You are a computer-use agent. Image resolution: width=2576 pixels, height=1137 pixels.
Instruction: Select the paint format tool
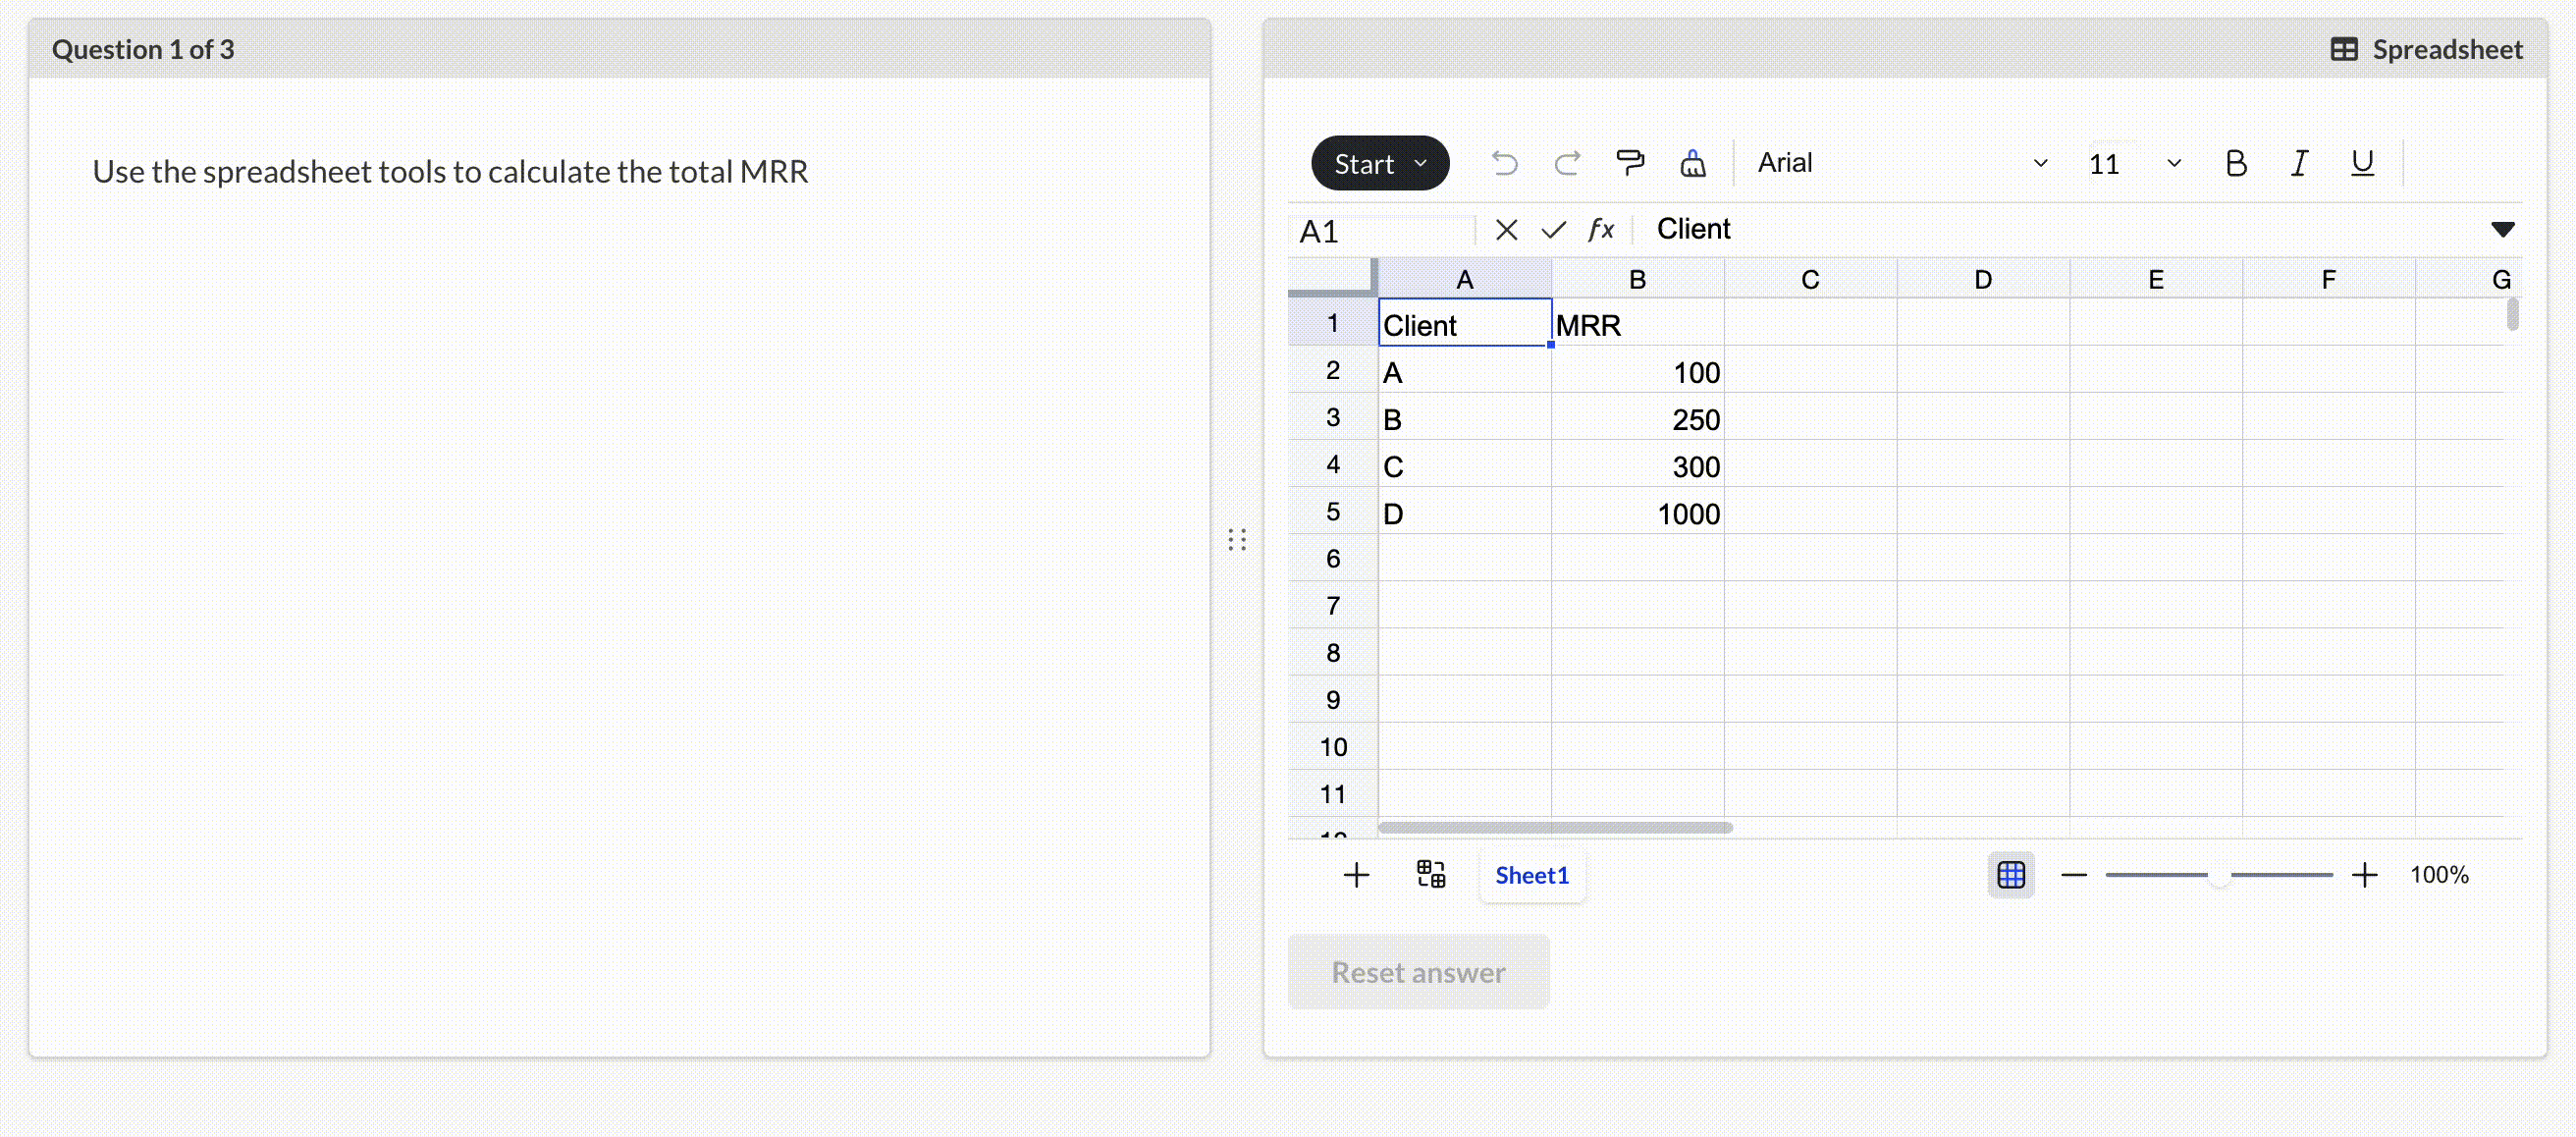point(1630,163)
